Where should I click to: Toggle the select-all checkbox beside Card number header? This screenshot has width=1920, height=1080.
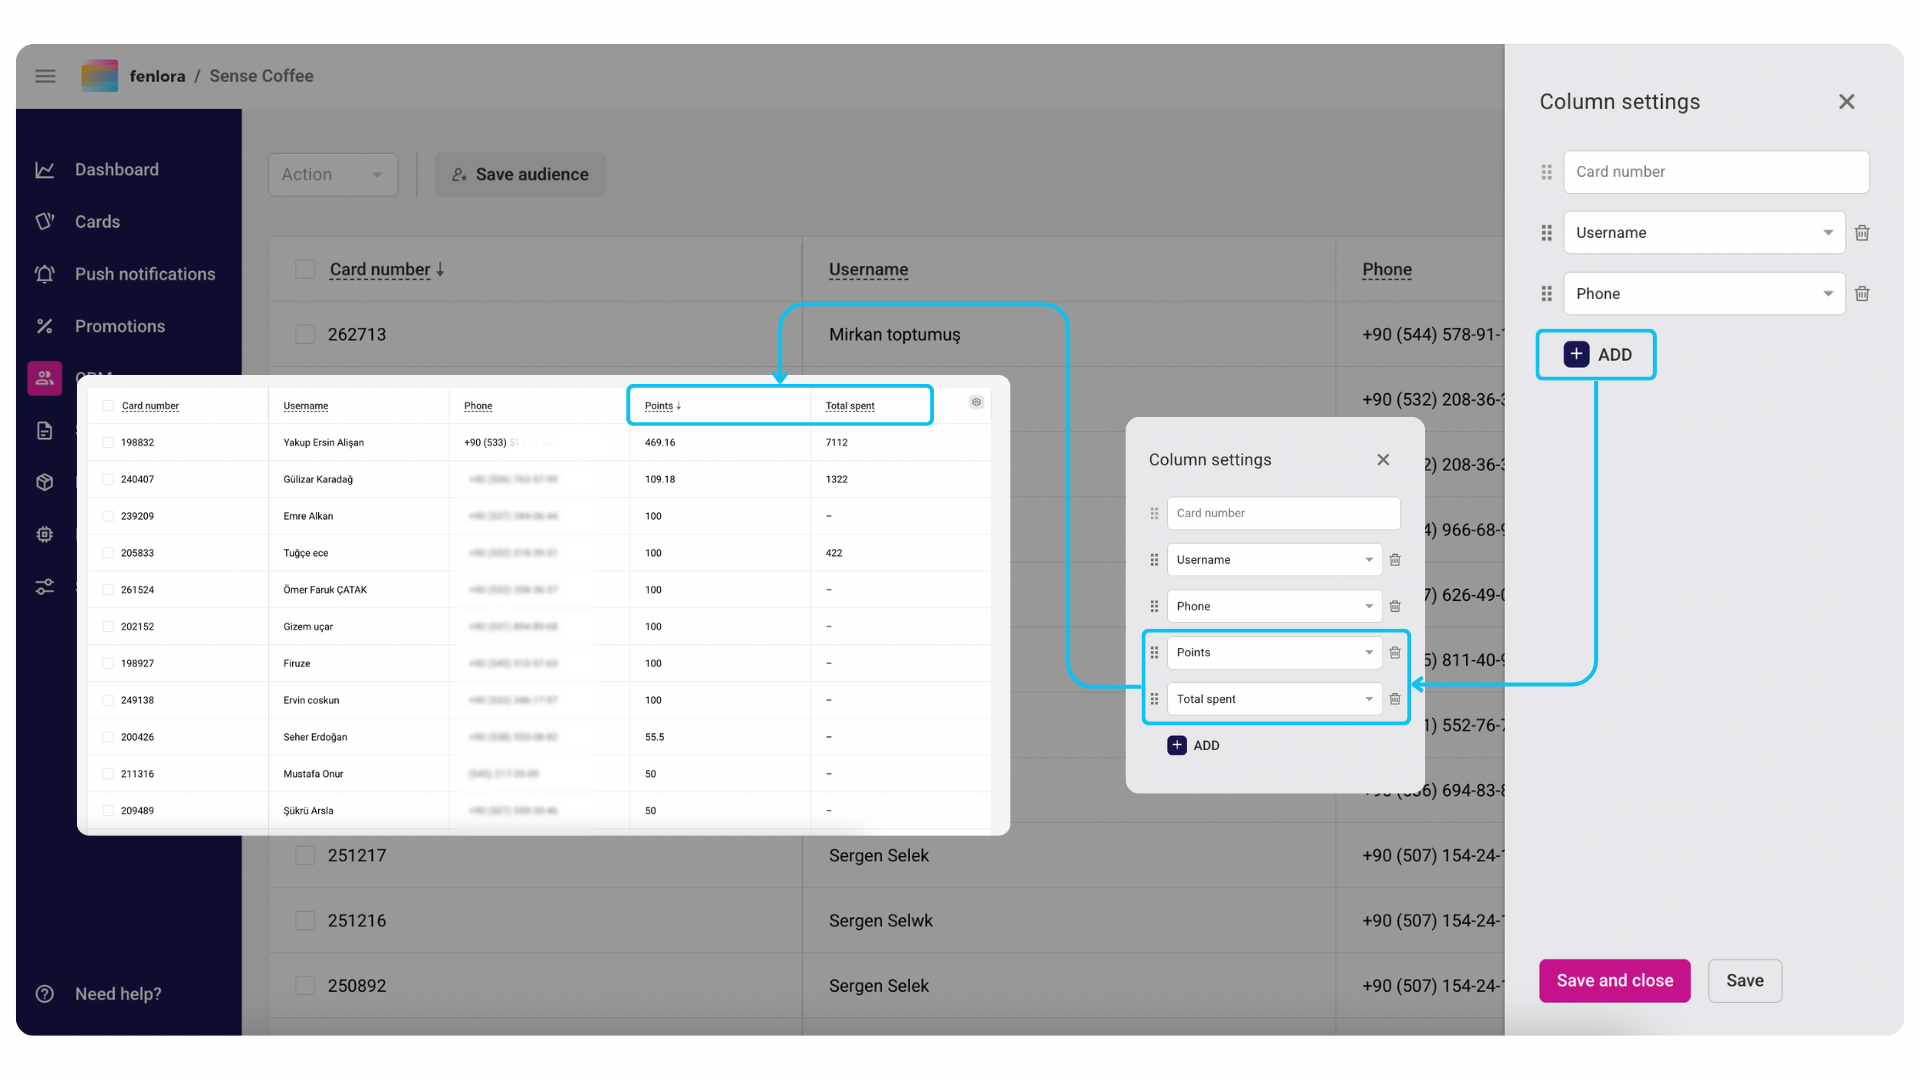[x=305, y=269]
